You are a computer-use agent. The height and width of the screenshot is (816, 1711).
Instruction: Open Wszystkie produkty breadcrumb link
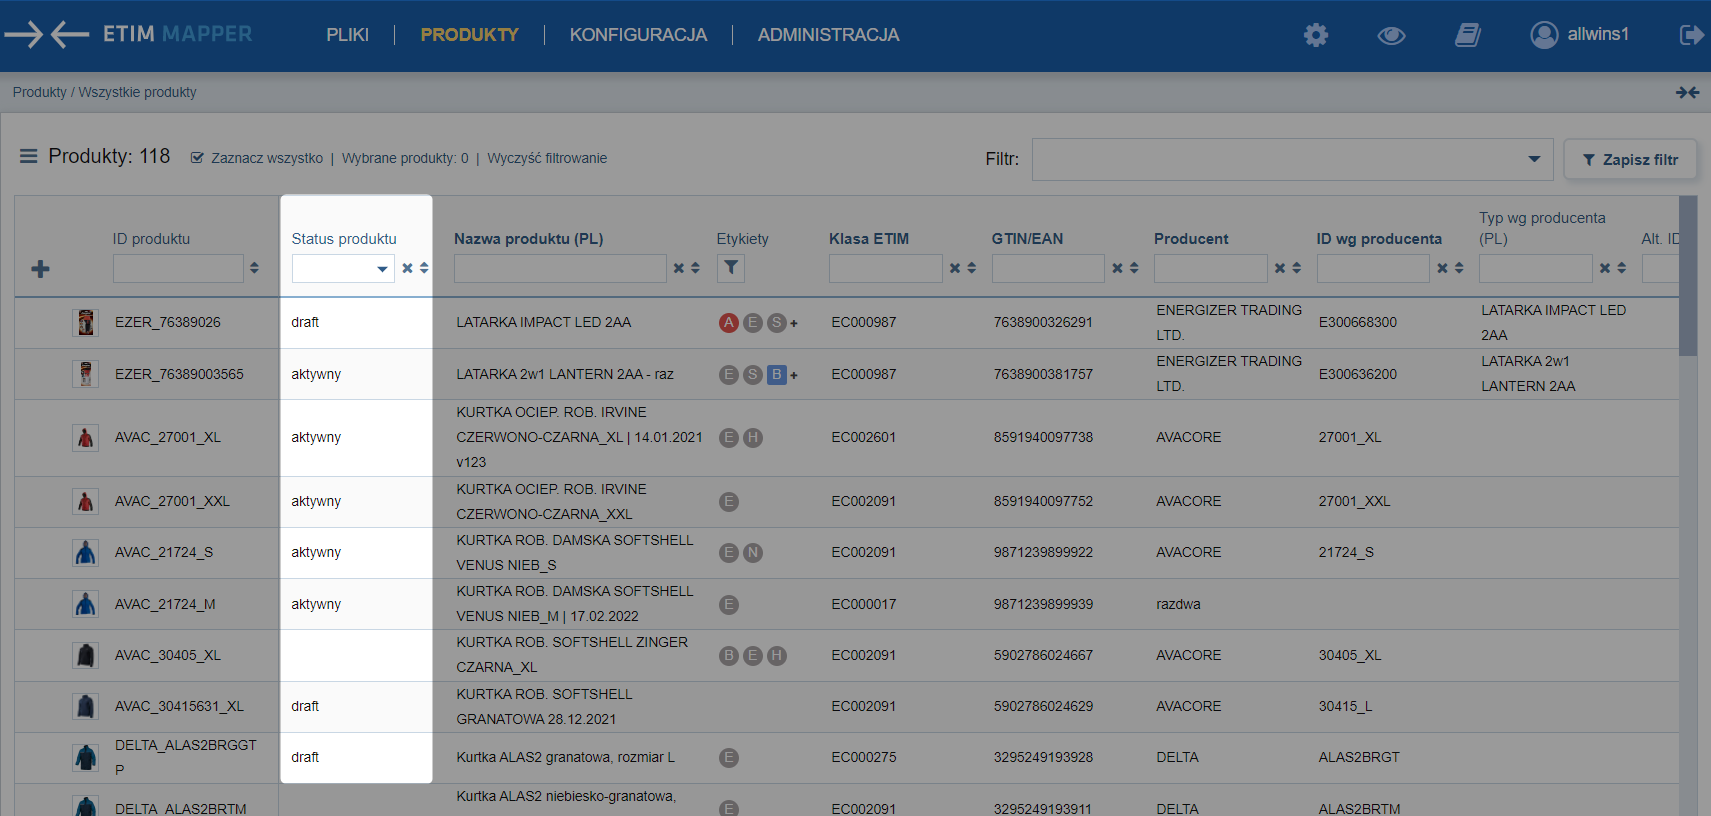(x=138, y=92)
